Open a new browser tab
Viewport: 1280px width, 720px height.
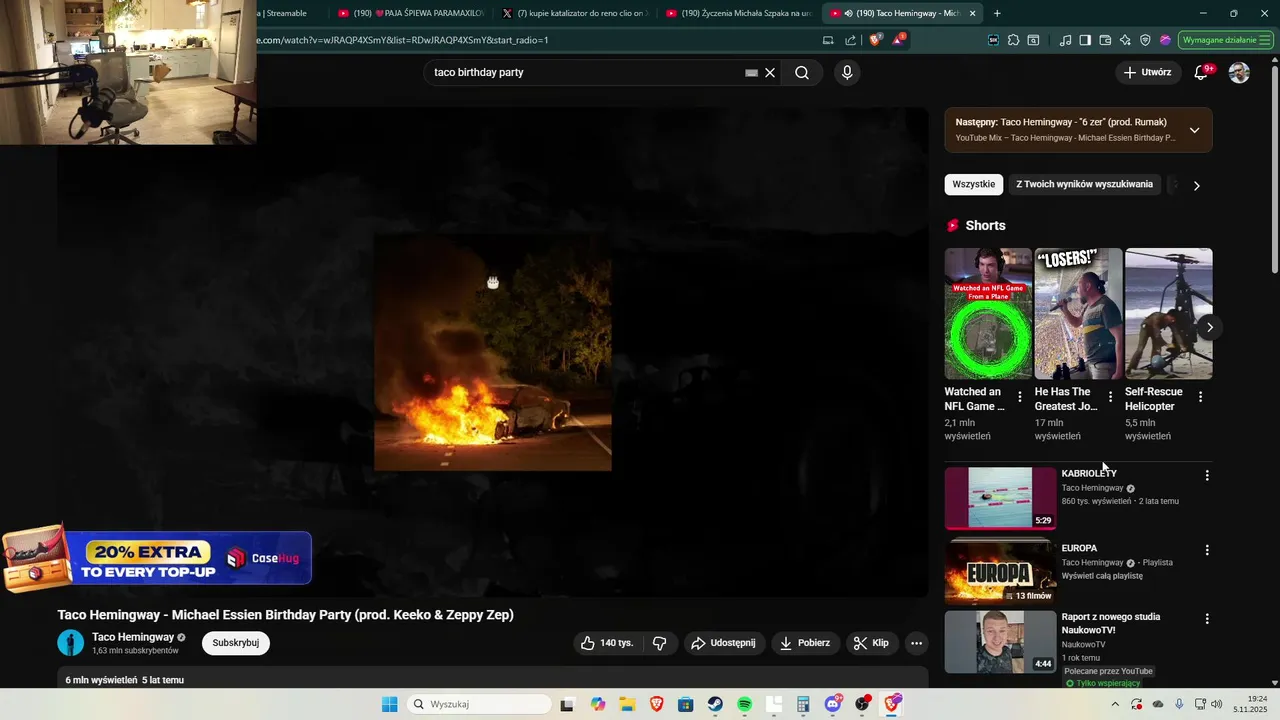click(997, 13)
